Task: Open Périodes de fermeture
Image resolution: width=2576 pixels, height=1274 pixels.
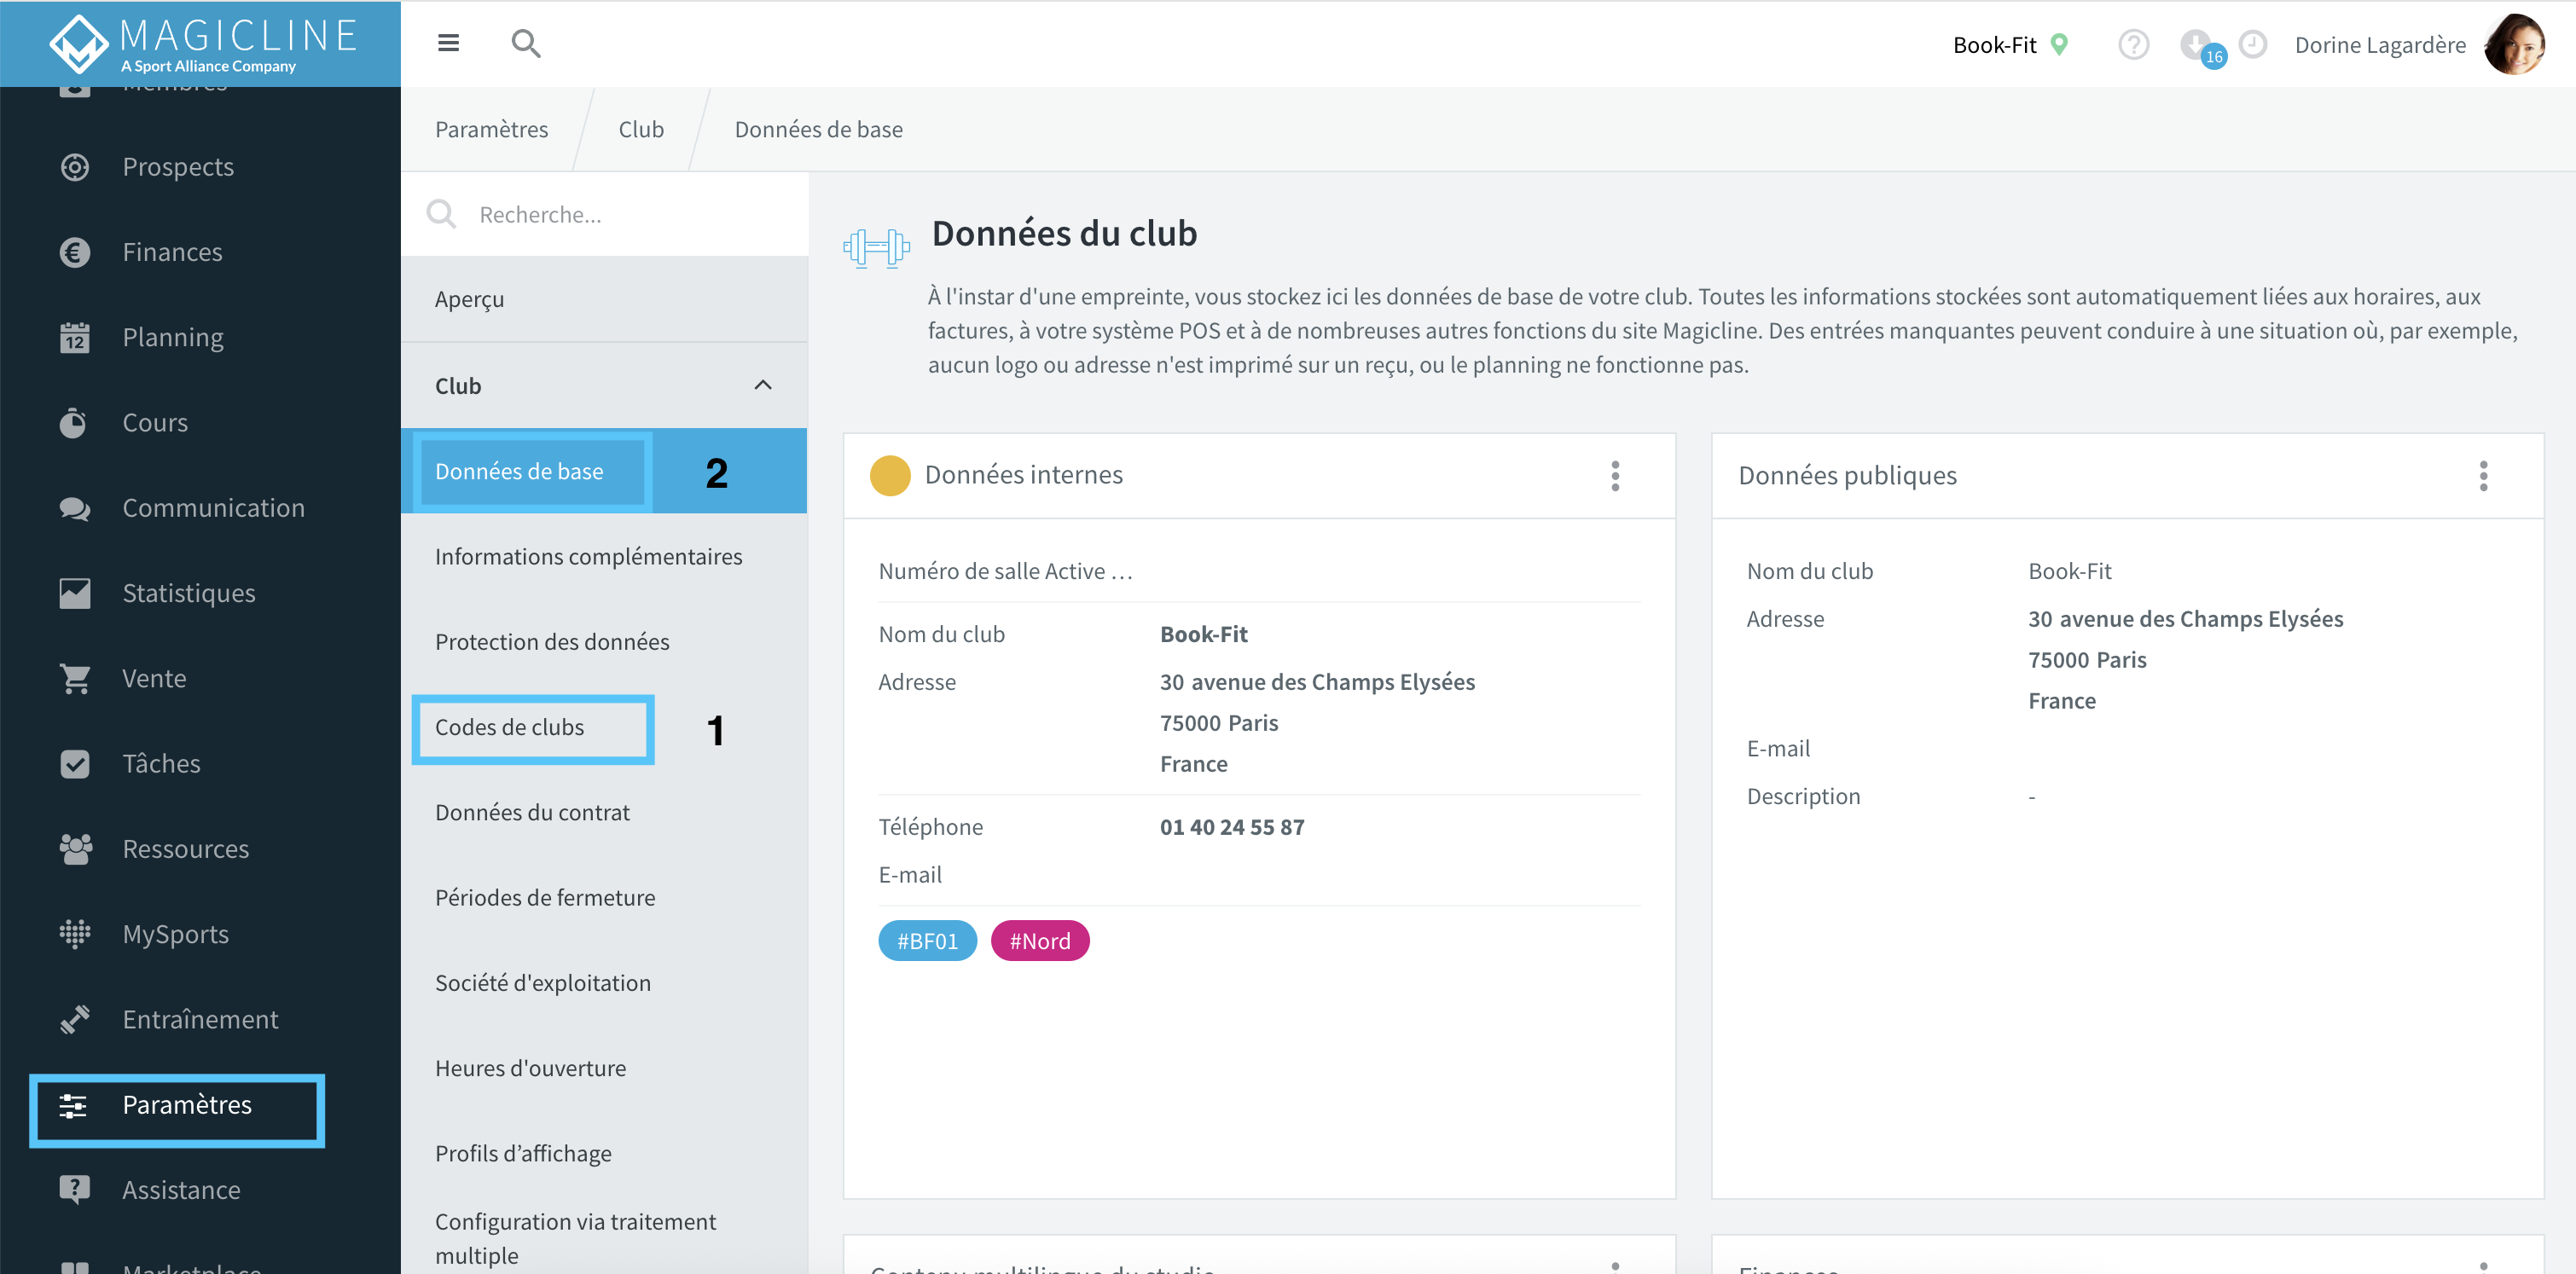Action: tap(604, 897)
